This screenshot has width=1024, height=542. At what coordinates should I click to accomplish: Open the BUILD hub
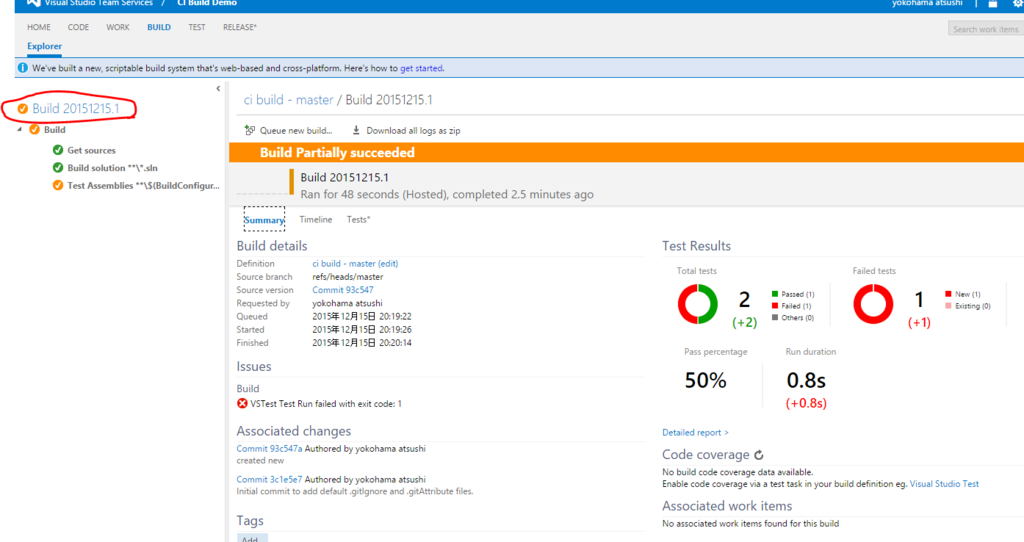pos(159,27)
